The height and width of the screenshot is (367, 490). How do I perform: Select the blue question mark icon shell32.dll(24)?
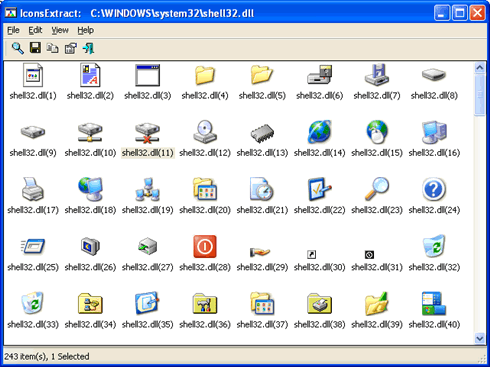point(434,189)
